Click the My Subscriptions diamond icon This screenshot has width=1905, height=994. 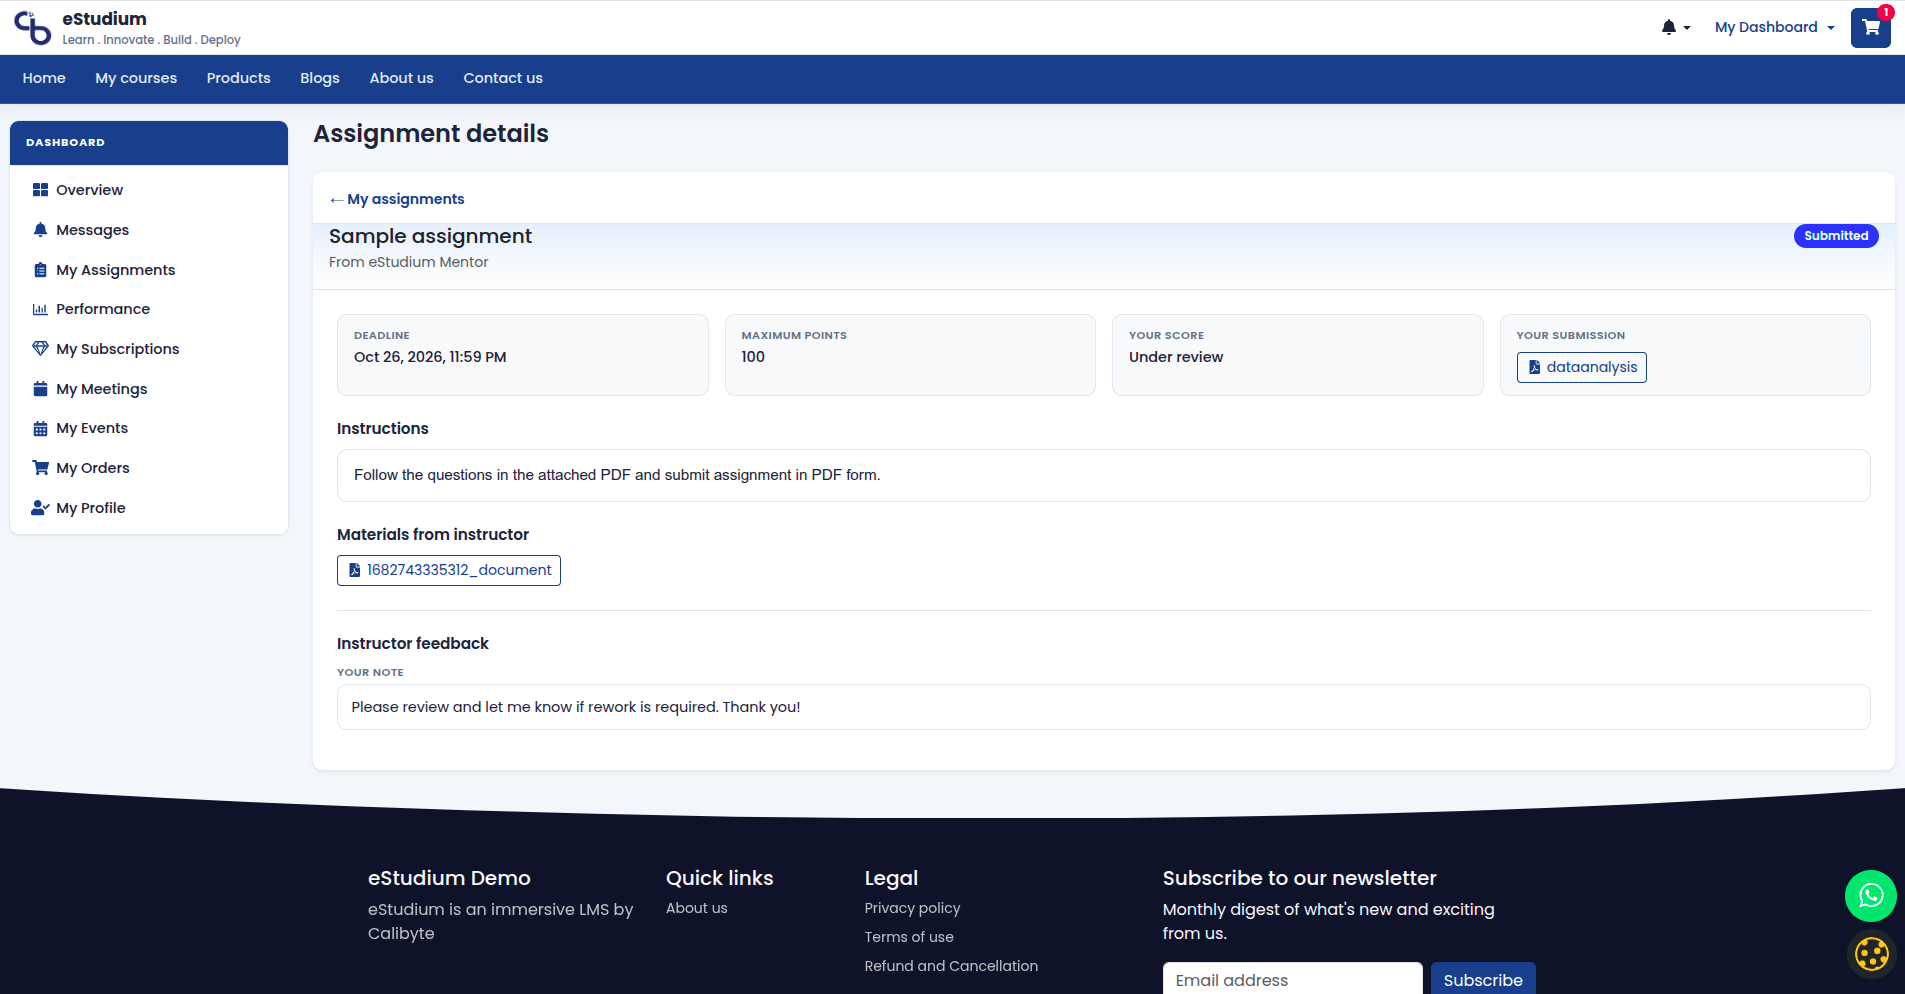pos(40,349)
